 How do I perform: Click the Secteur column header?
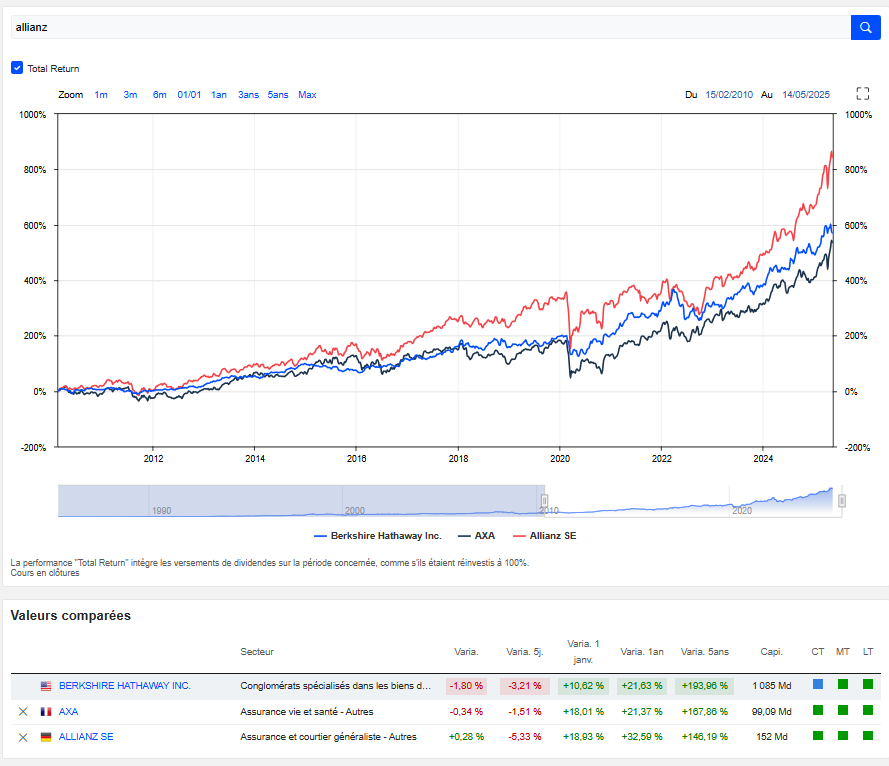pyautogui.click(x=257, y=652)
